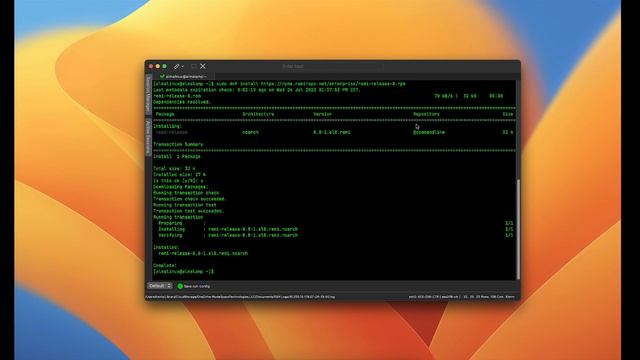Click the 'Running transaction' line

coord(178,217)
